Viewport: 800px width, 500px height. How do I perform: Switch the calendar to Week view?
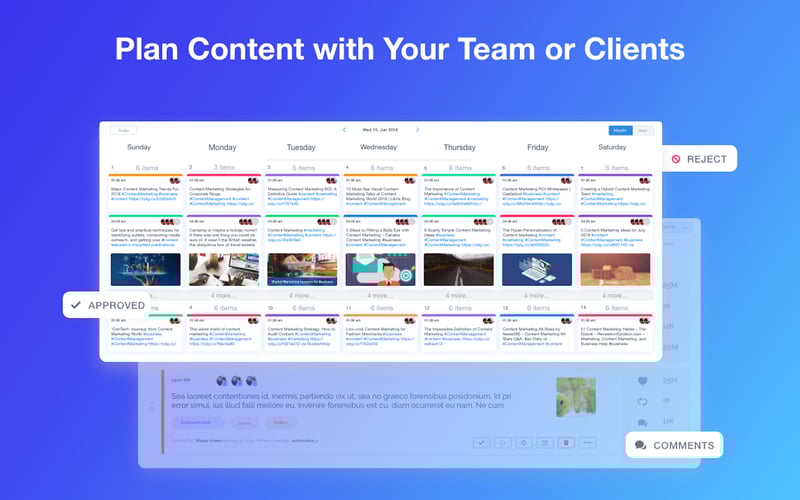[643, 131]
